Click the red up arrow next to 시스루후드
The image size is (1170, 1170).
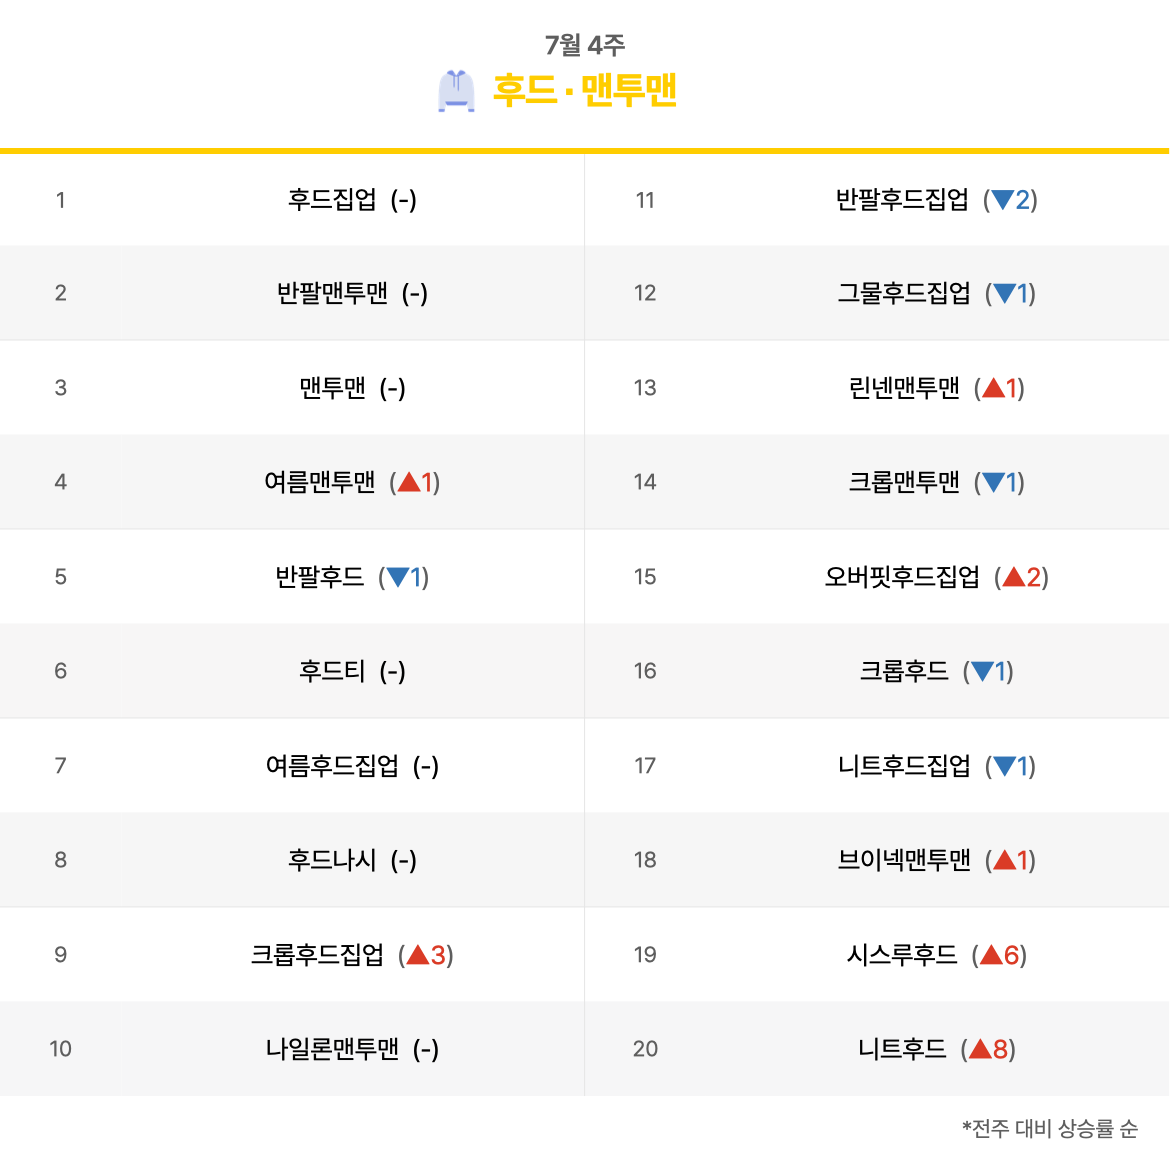pos(992,954)
